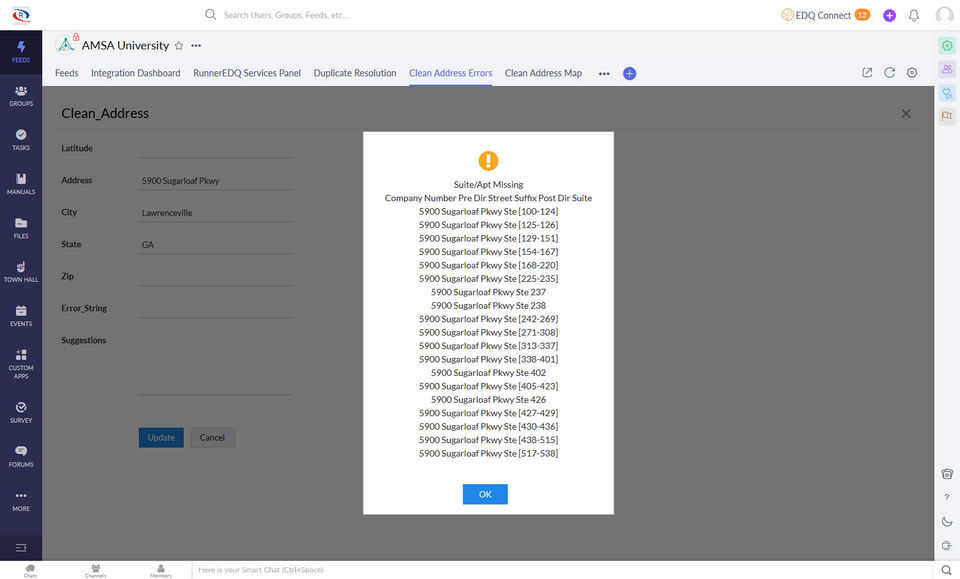Open the AMSA University options ellipsis
The height and width of the screenshot is (579, 960).
point(196,45)
